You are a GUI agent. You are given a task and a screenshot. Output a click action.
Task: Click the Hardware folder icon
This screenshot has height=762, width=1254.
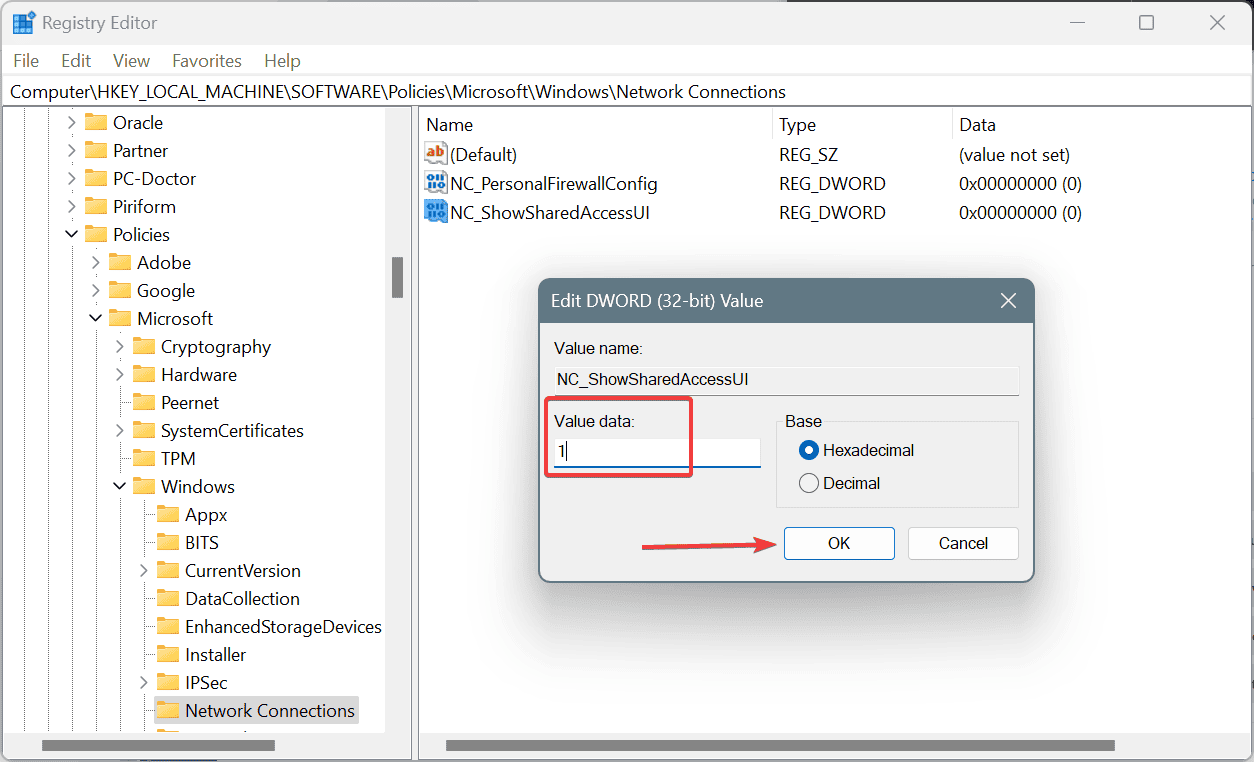(144, 374)
